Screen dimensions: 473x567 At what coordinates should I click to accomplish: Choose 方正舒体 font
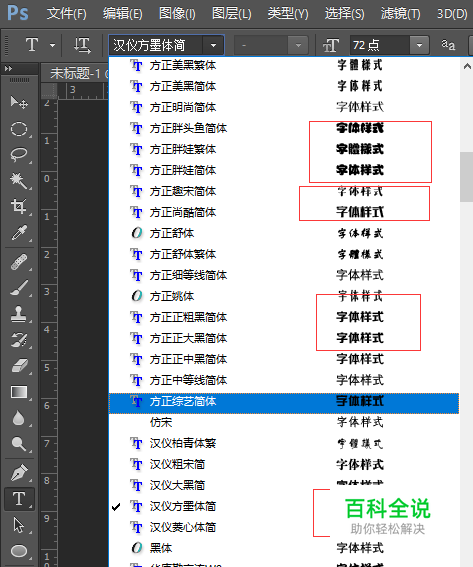284,233
